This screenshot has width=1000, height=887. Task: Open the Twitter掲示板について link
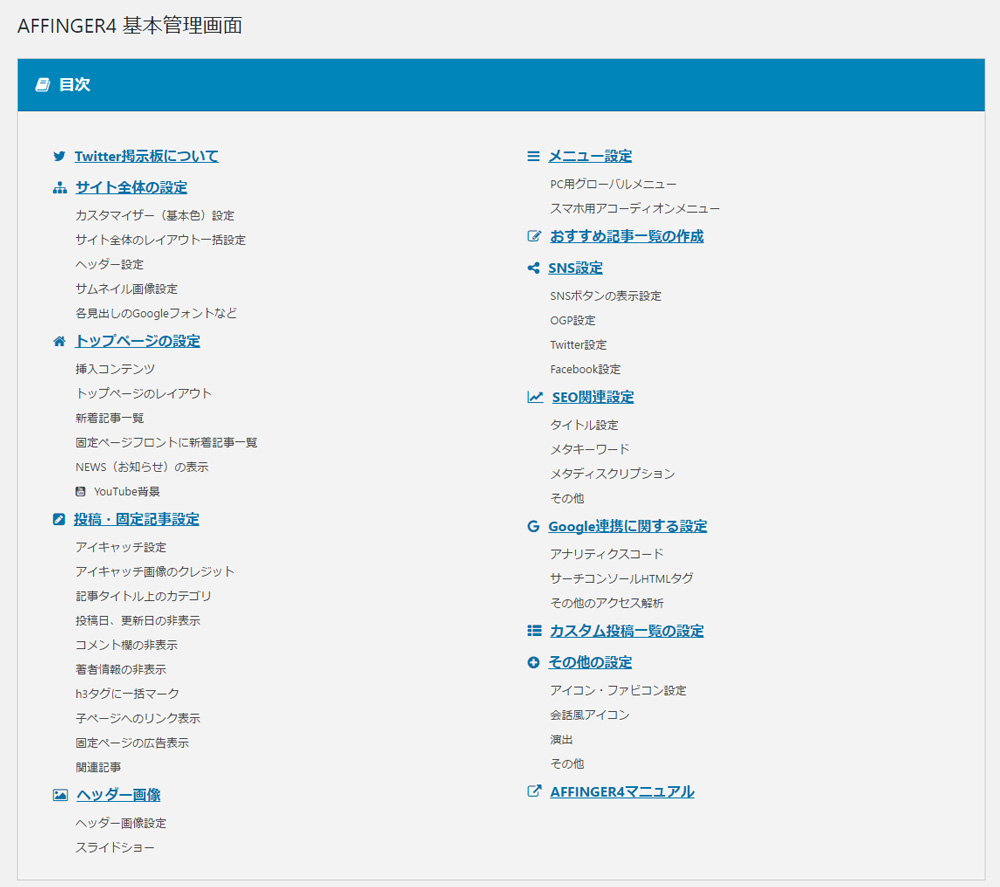click(x=146, y=156)
